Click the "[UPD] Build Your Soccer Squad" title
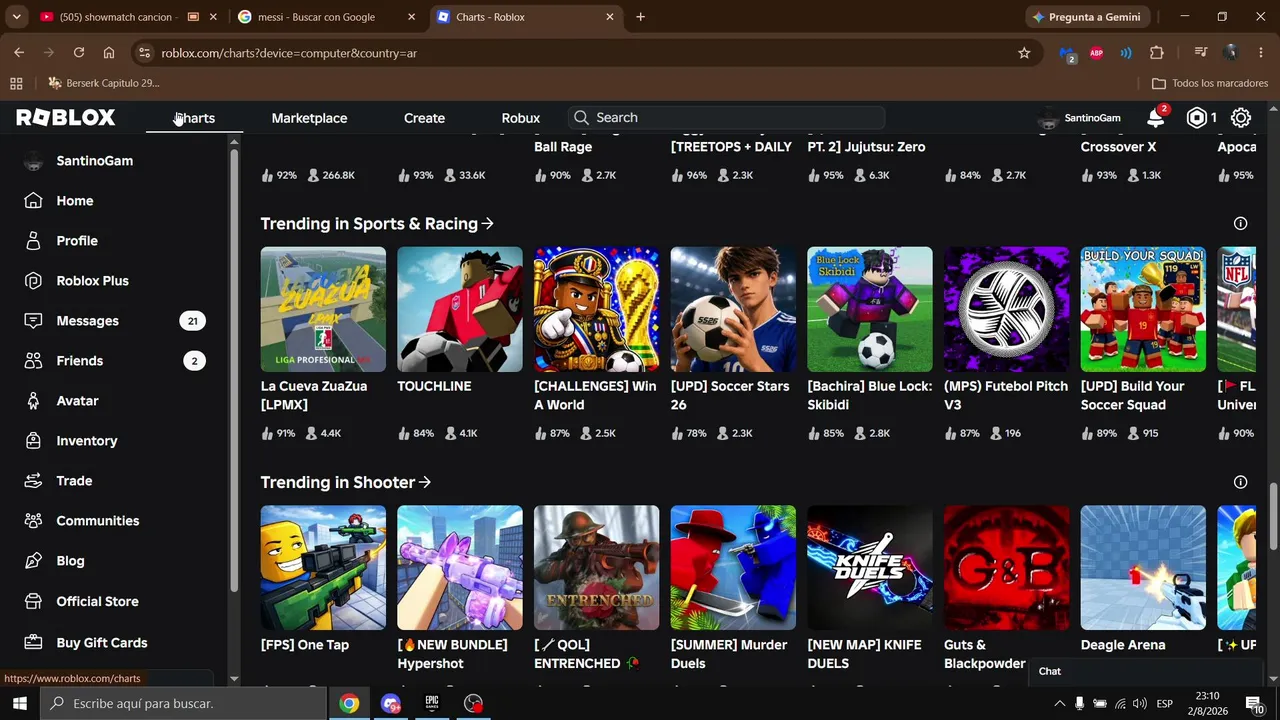Viewport: 1280px width, 720px height. point(1133,396)
